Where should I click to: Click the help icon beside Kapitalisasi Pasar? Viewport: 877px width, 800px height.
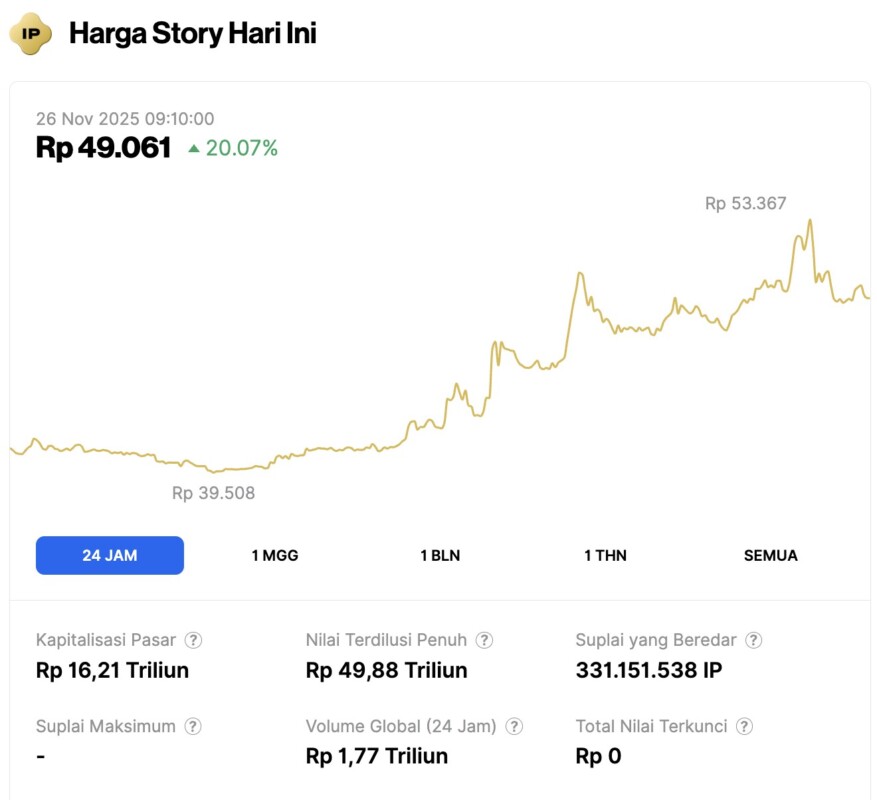click(x=194, y=640)
